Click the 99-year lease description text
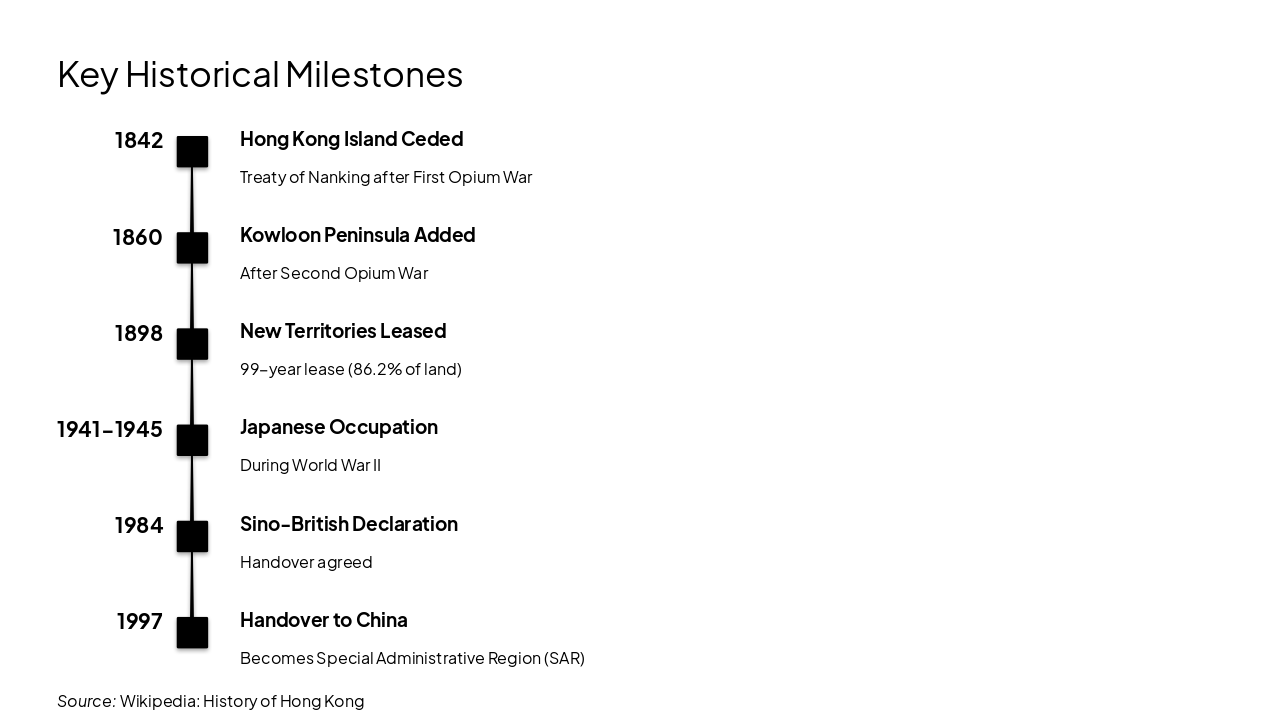1280x720 pixels. tap(351, 369)
